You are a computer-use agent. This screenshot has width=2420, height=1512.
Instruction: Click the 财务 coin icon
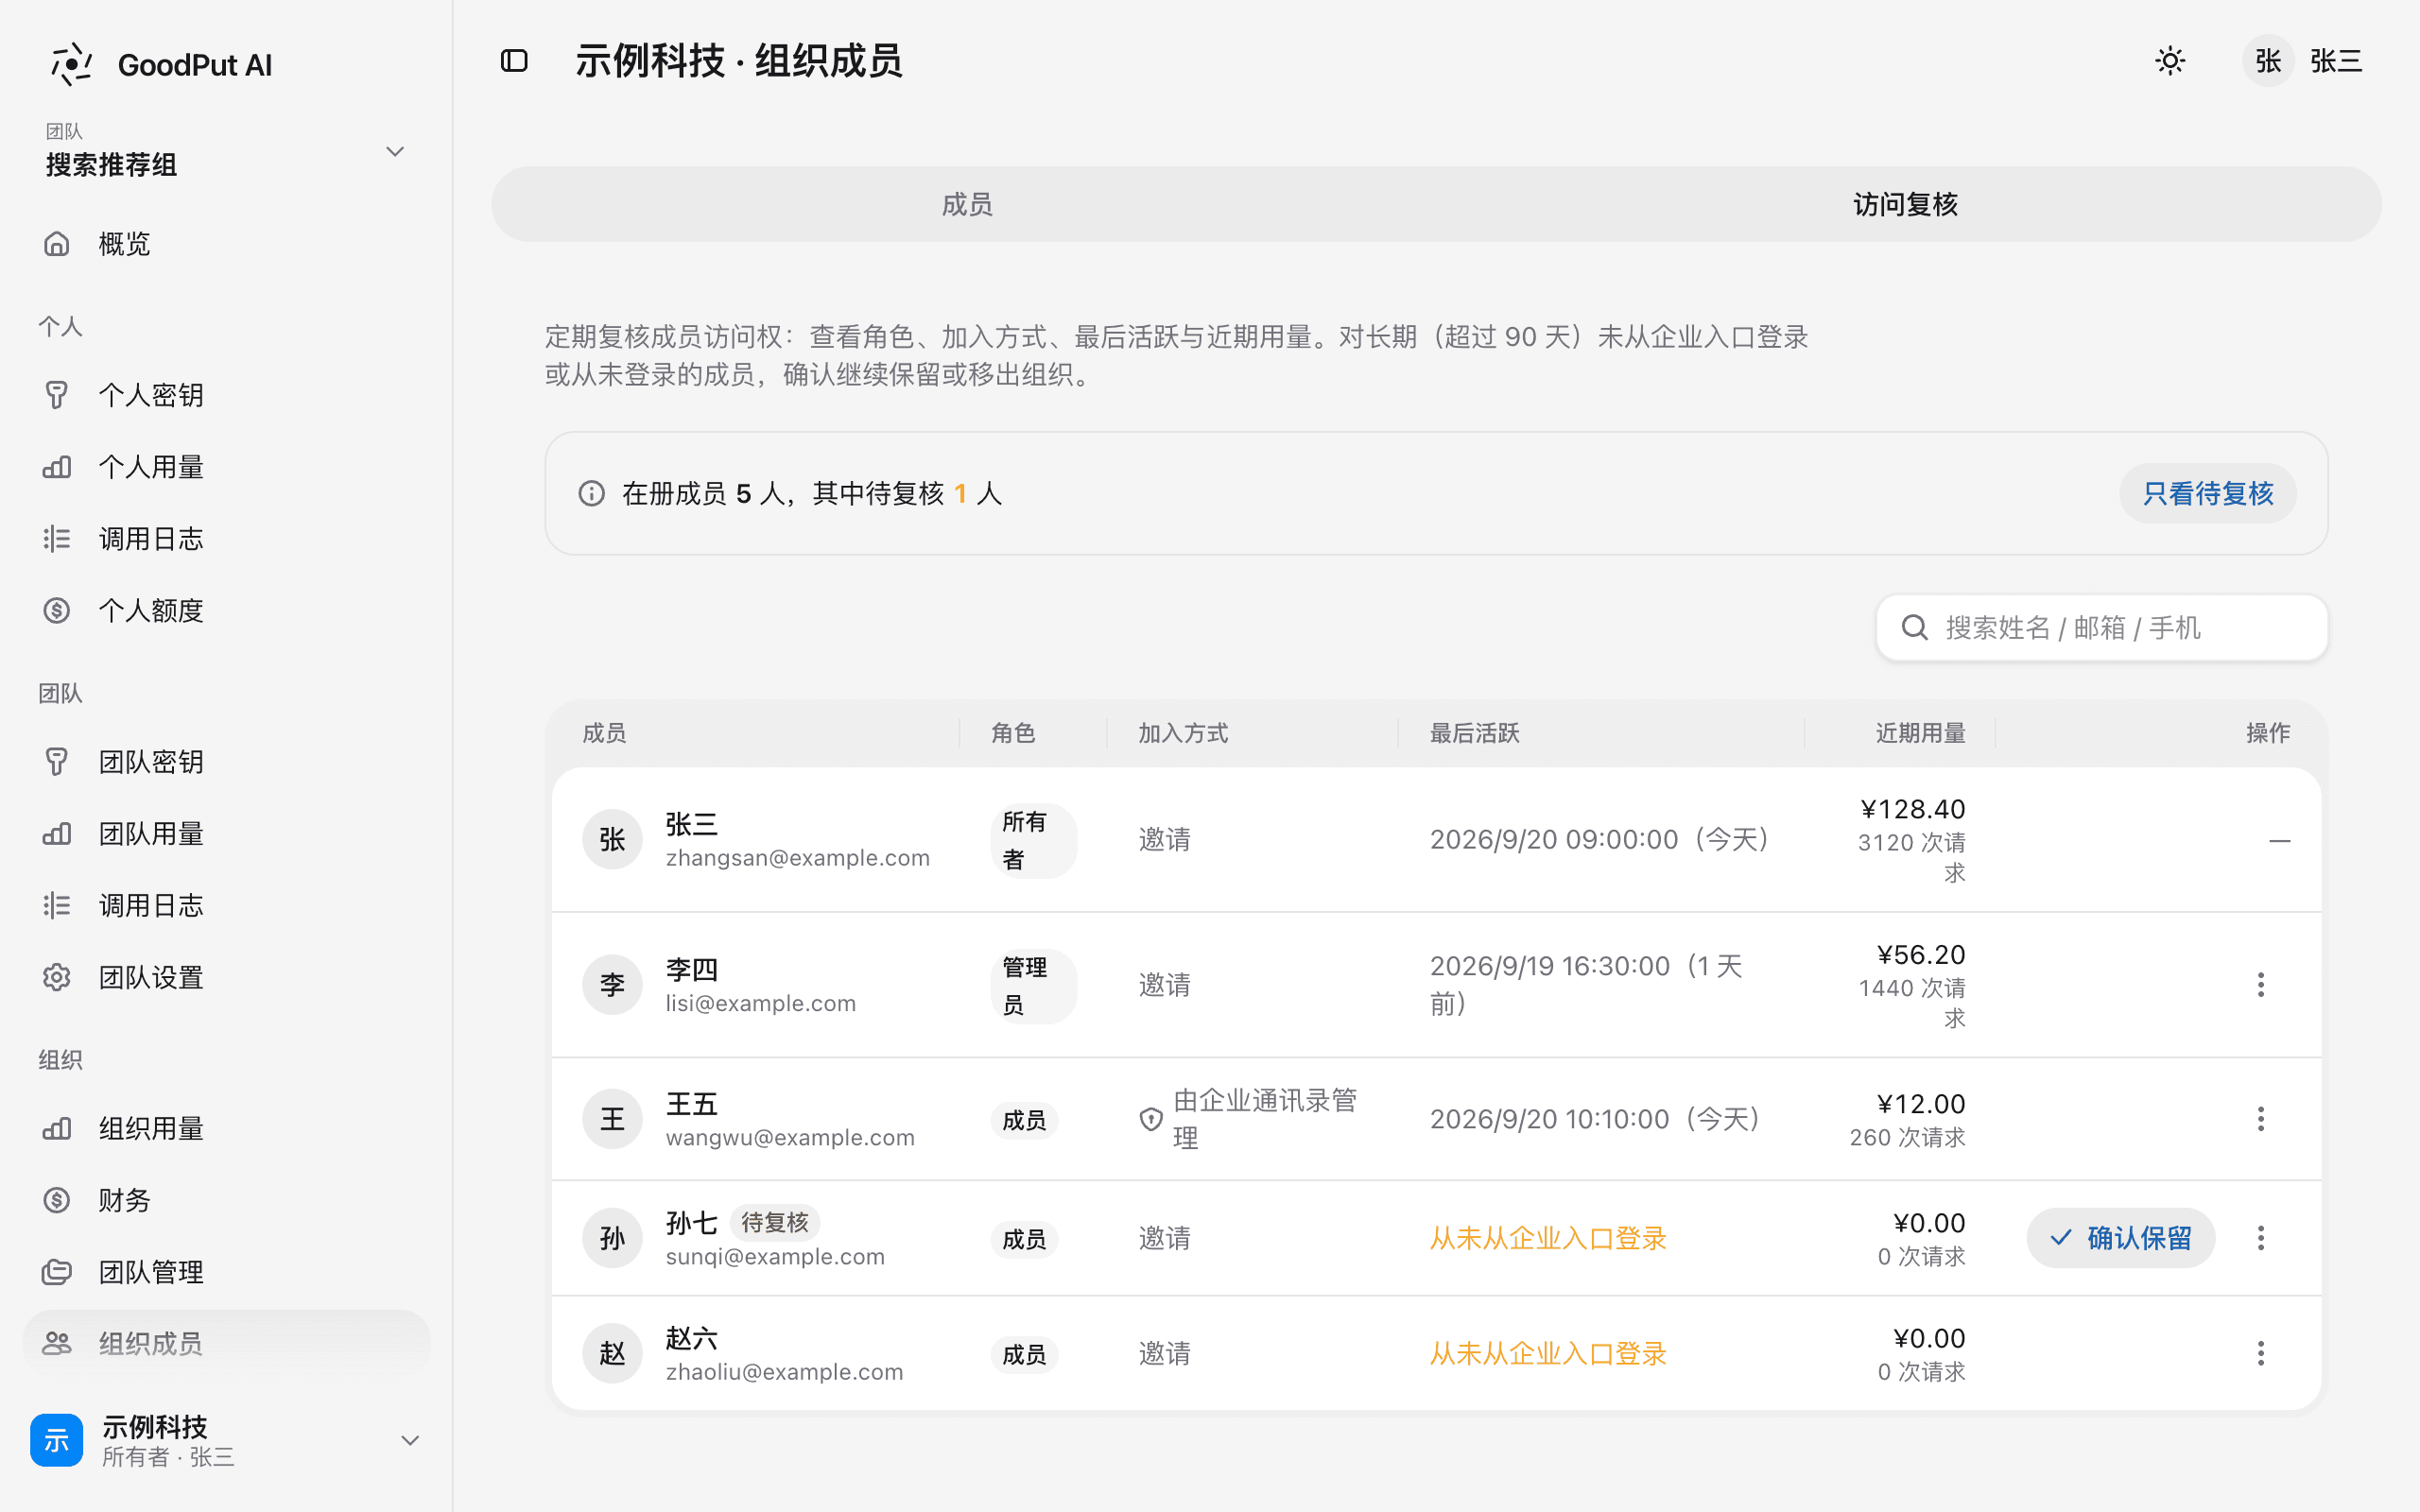57,1200
